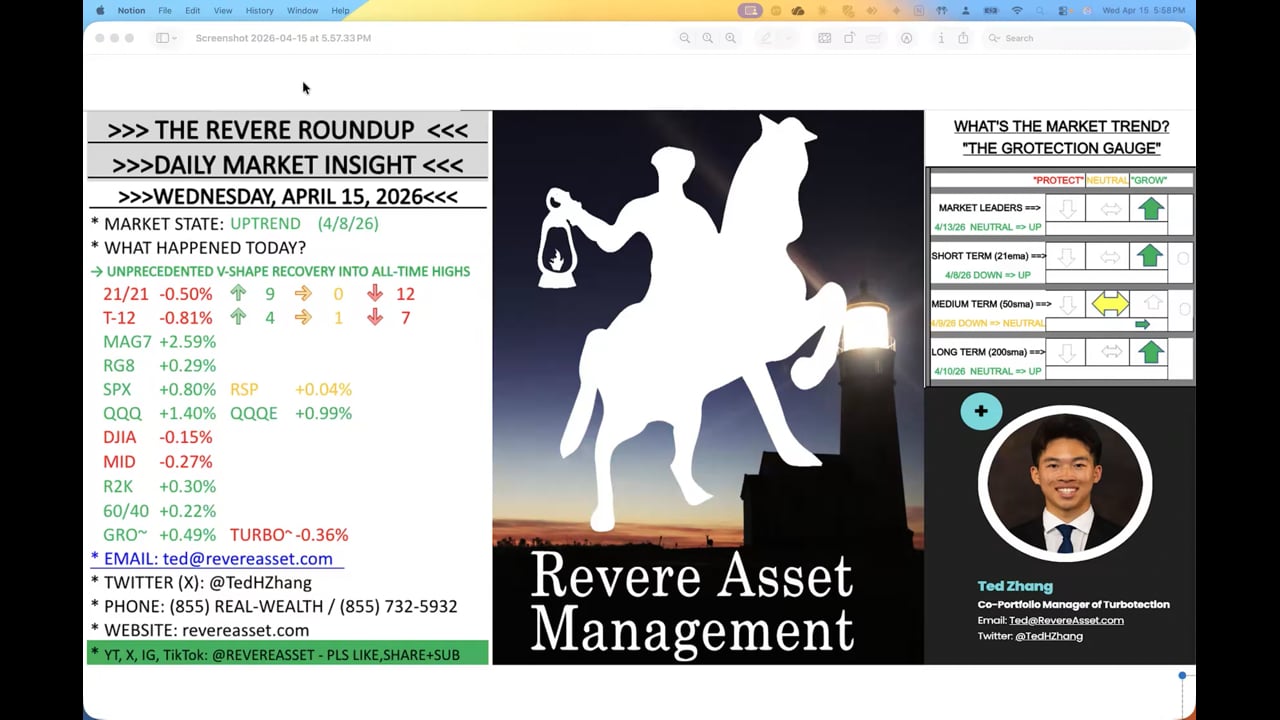This screenshot has height=720, width=1280.
Task: Show the Markup toolbar
Action: [907, 38]
